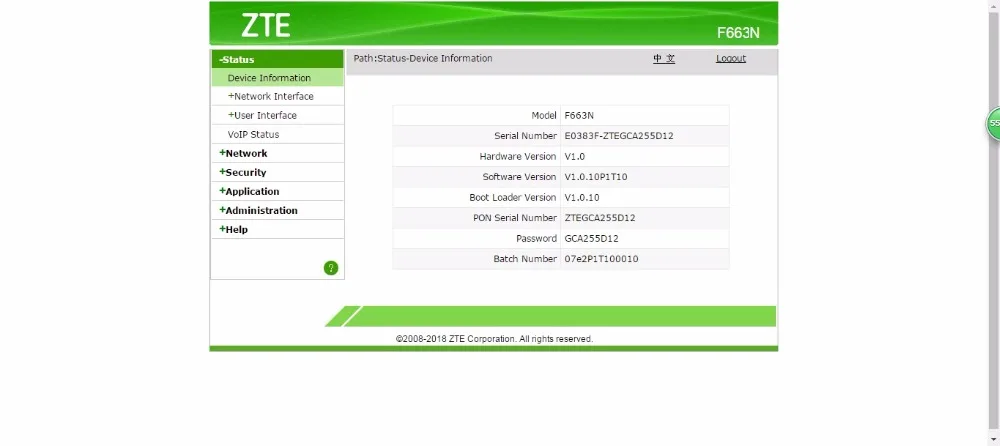Click the Hardware Version V1.0 value

click(x=575, y=156)
